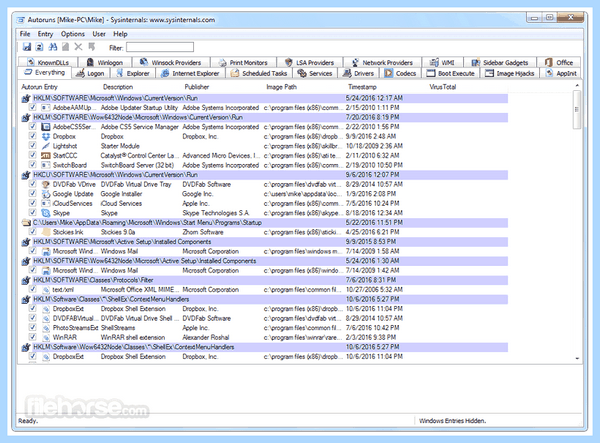Click the AdobeCS5Ser entry icon
The image size is (600, 443).
[46, 127]
